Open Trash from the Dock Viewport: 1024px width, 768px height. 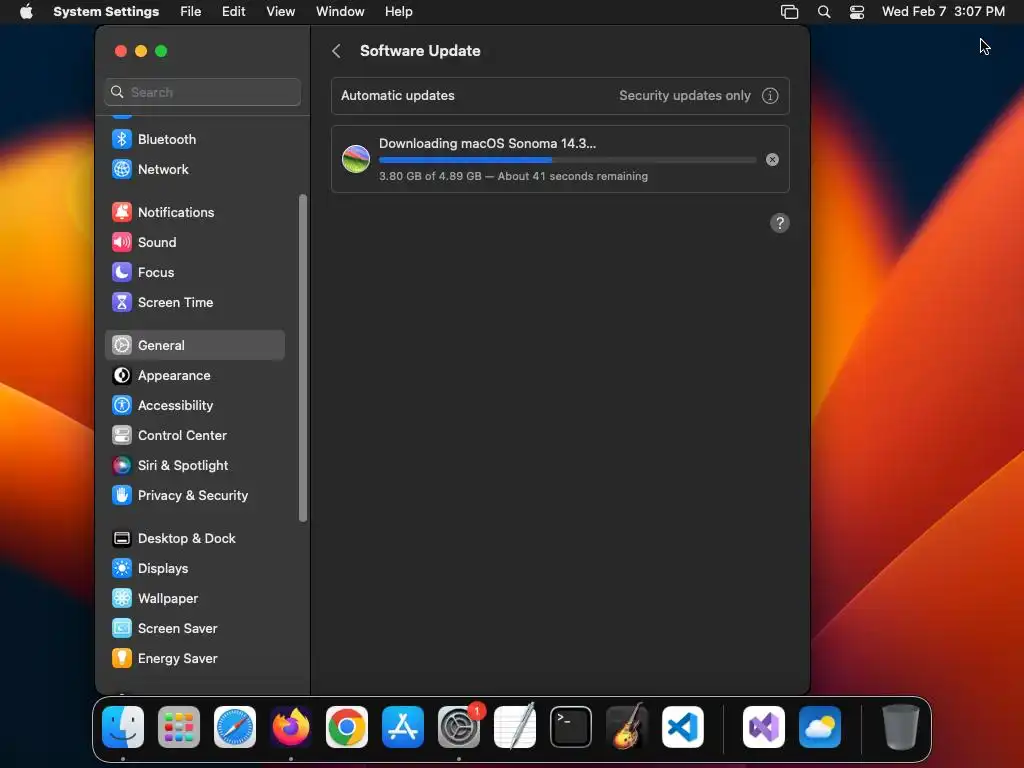(901, 727)
